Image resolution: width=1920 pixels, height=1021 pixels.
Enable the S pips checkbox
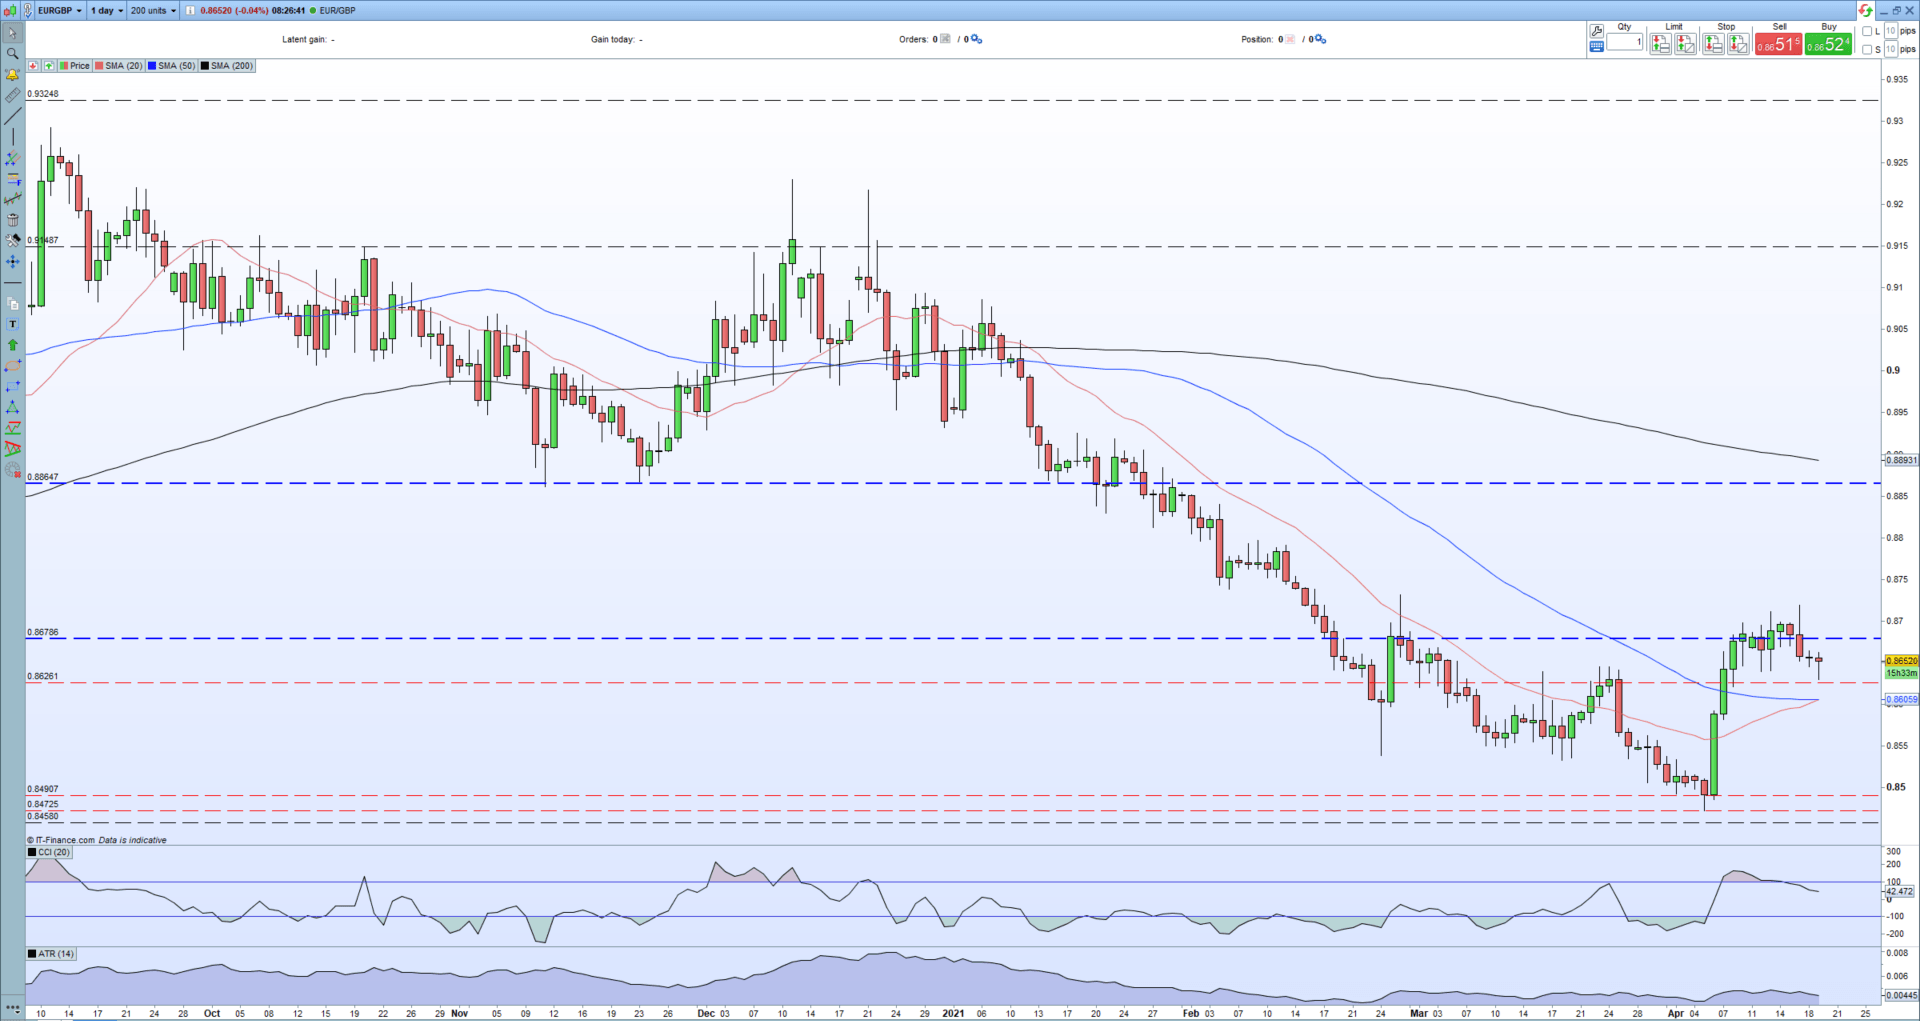(x=1867, y=49)
